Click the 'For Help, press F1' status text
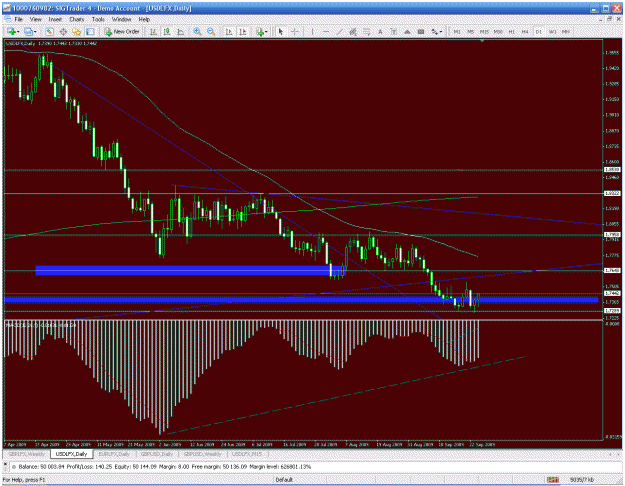This screenshot has height=486, width=625. click(24, 480)
